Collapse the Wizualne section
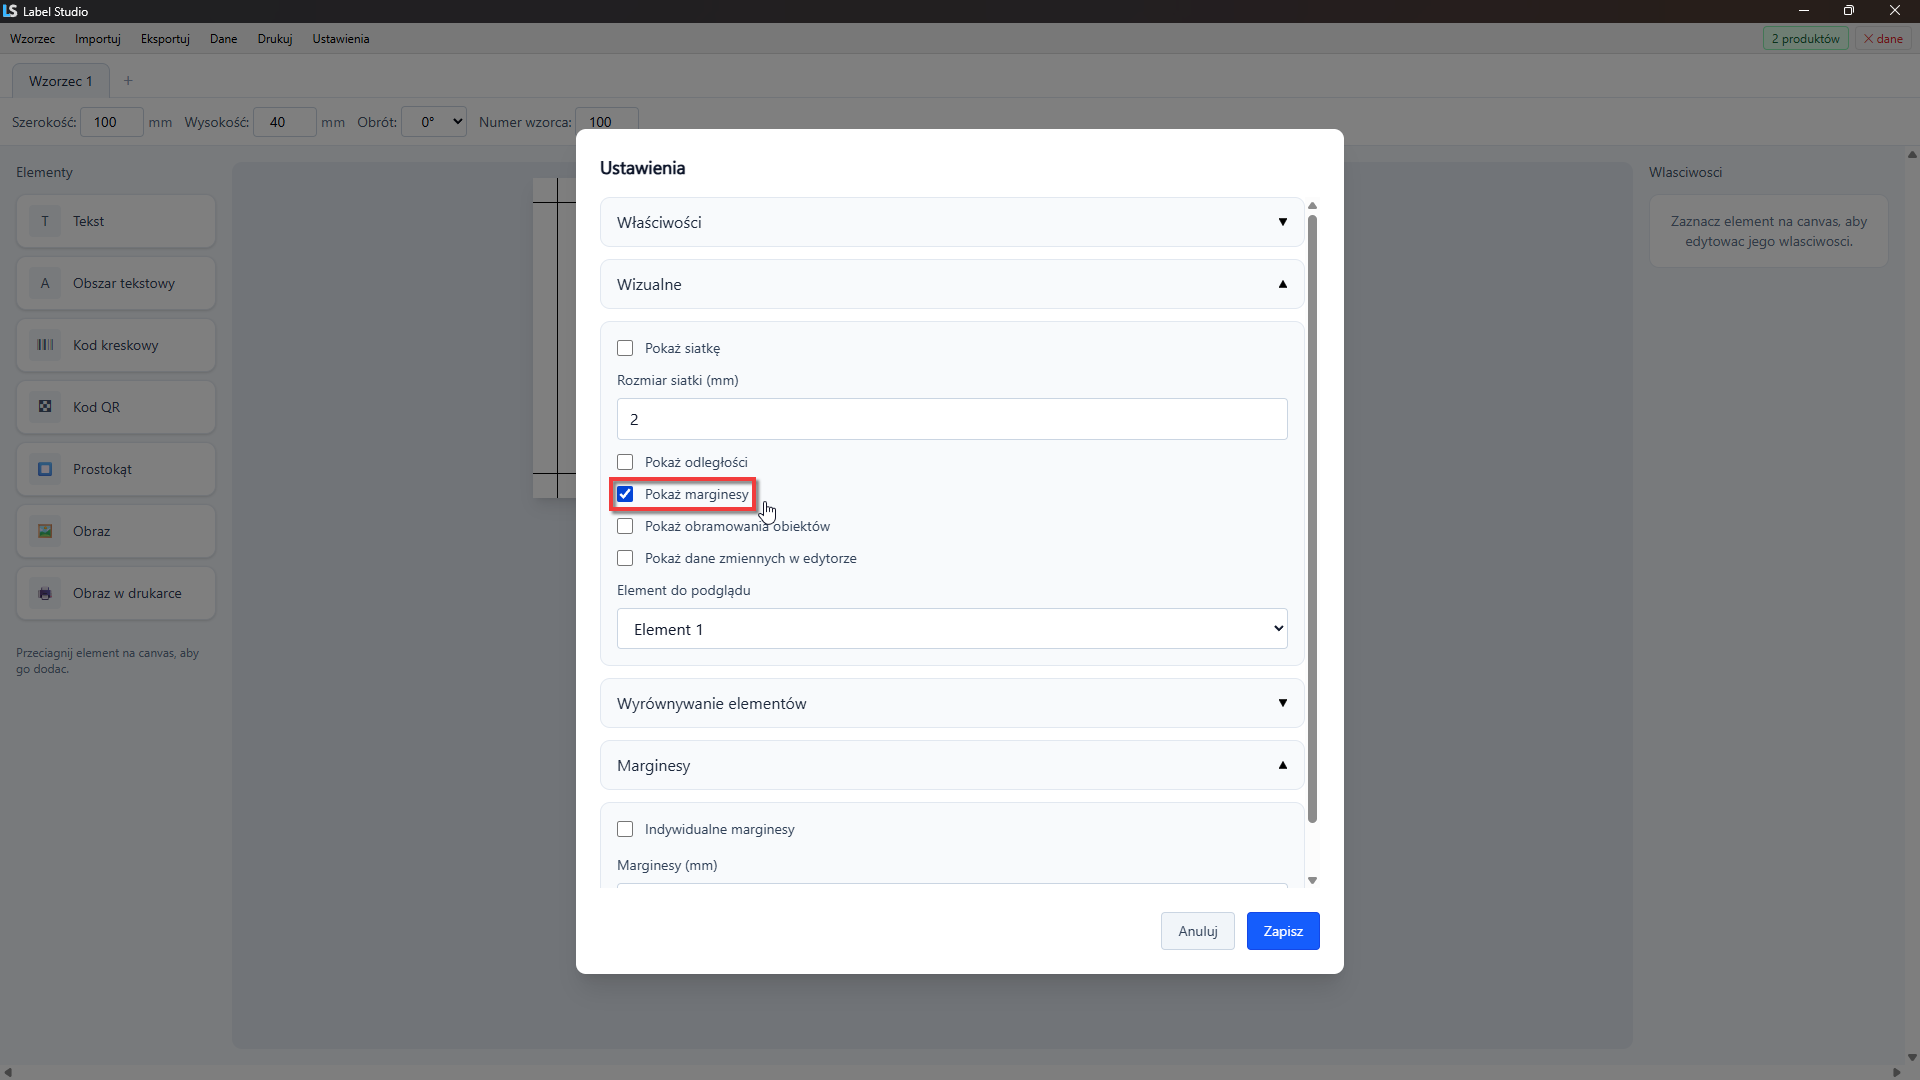Screen dimensions: 1920x1080 pyautogui.click(x=952, y=284)
